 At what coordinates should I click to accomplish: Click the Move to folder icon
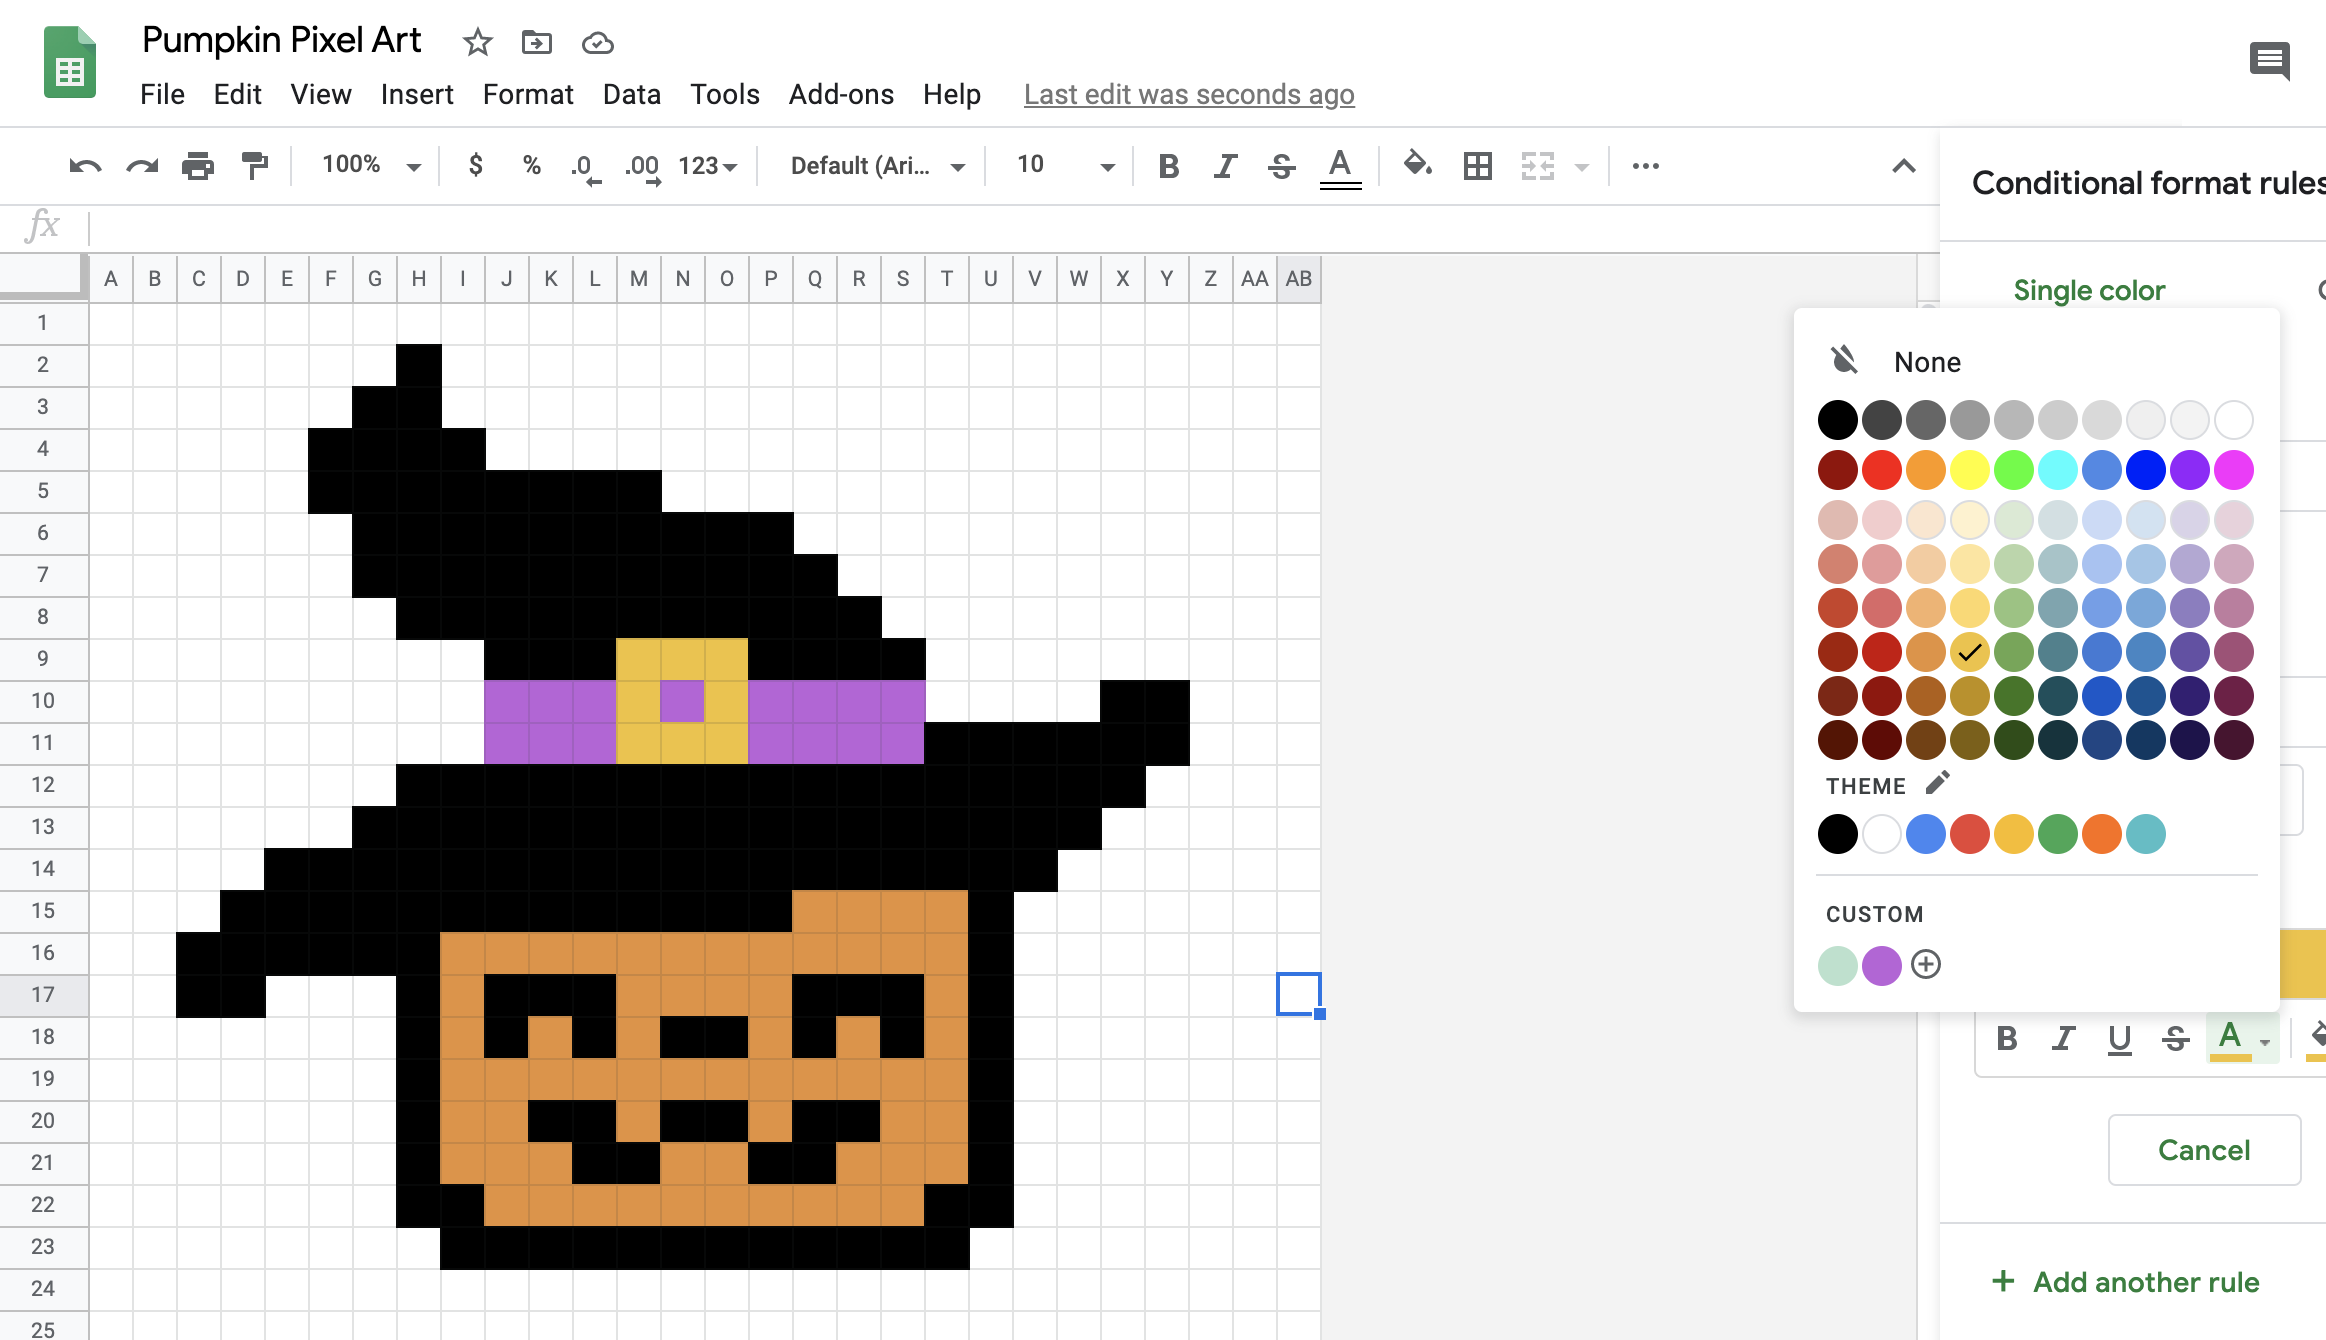[x=537, y=42]
